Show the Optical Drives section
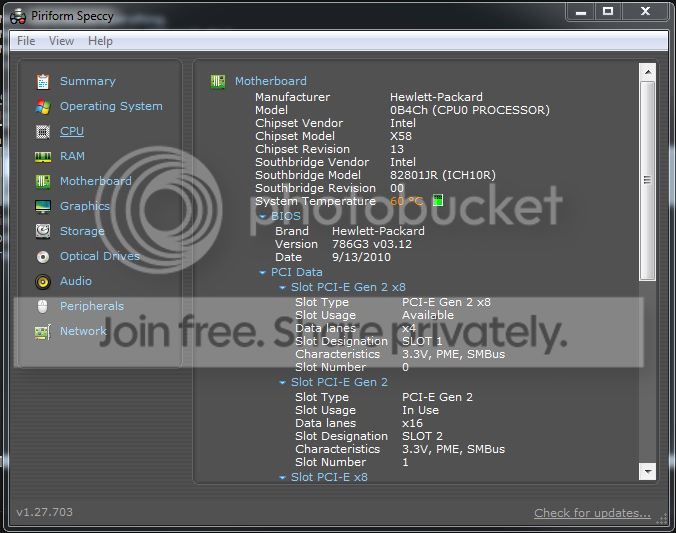This screenshot has width=676, height=533. (x=100, y=256)
